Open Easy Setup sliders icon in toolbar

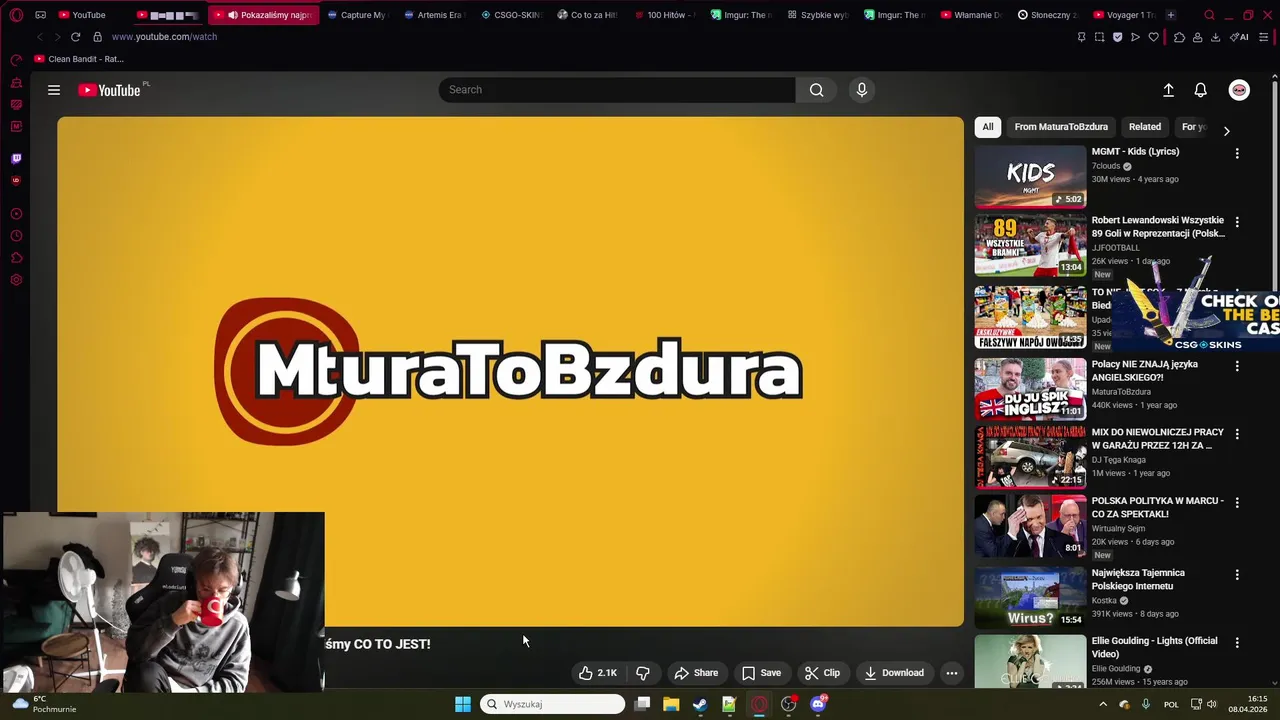click(x=1264, y=37)
